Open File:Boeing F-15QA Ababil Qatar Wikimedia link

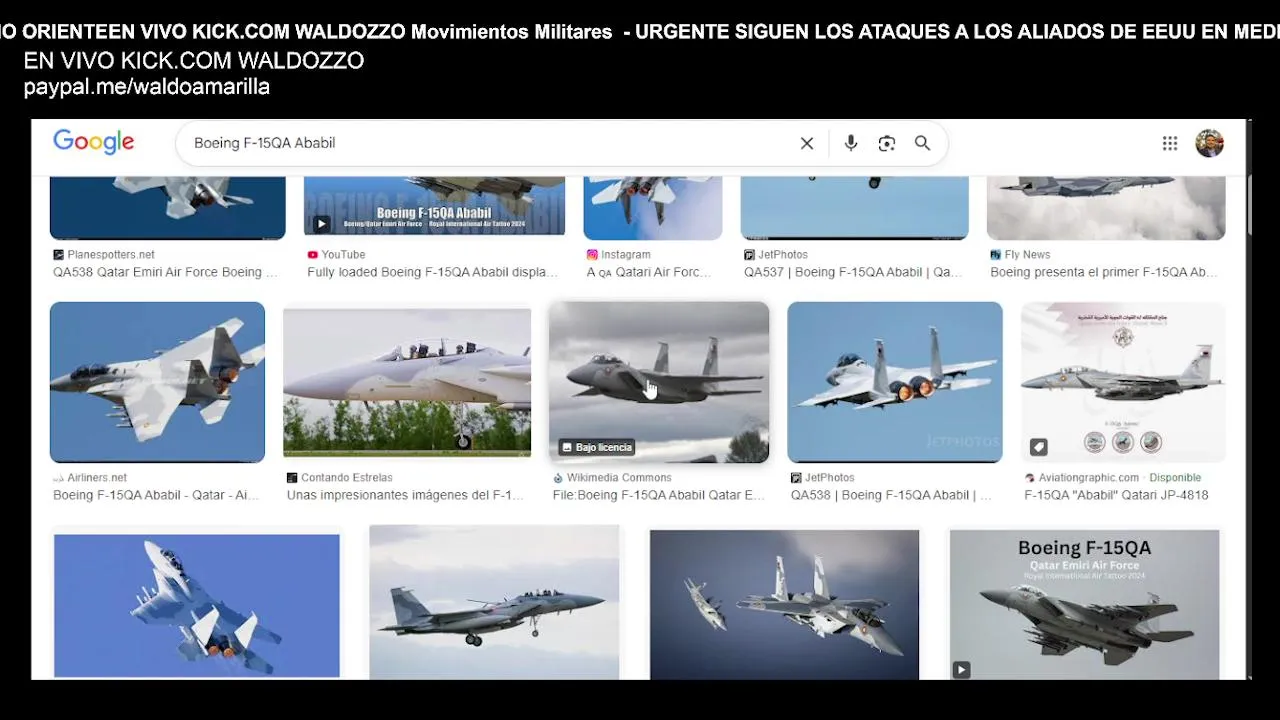658,495
